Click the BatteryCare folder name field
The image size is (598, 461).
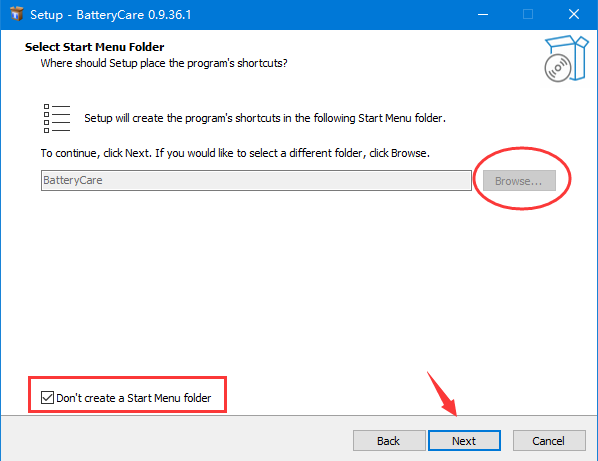click(256, 180)
